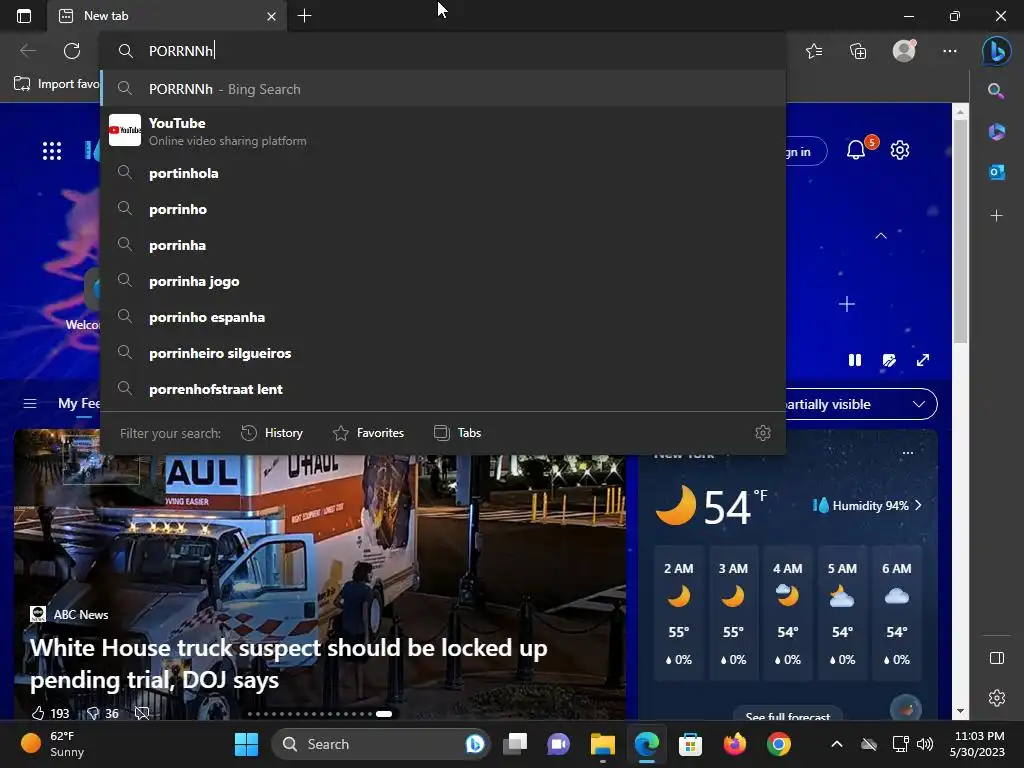This screenshot has width=1024, height=768.
Task: Open a new tab with the plus button
Action: [x=304, y=16]
